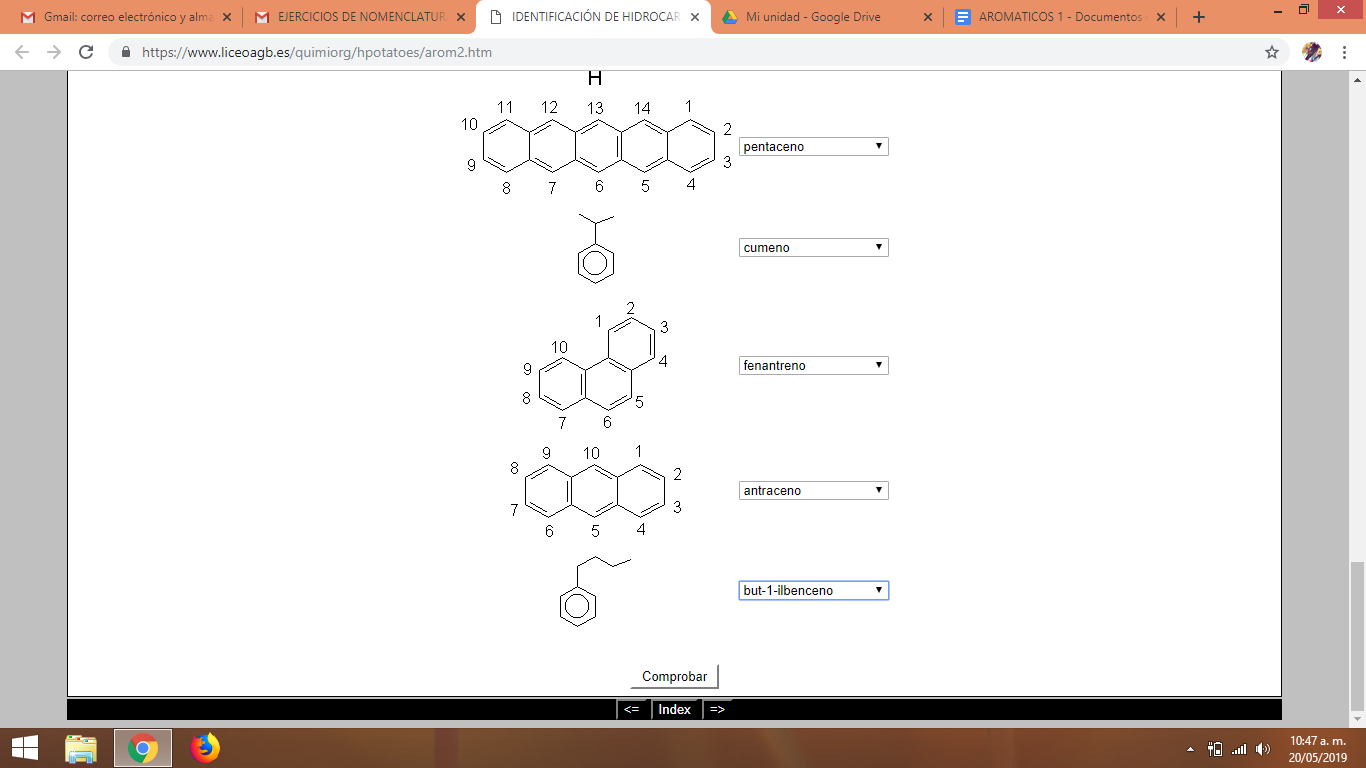The height and width of the screenshot is (768, 1366).
Task: Reload the current page
Action: (87, 52)
